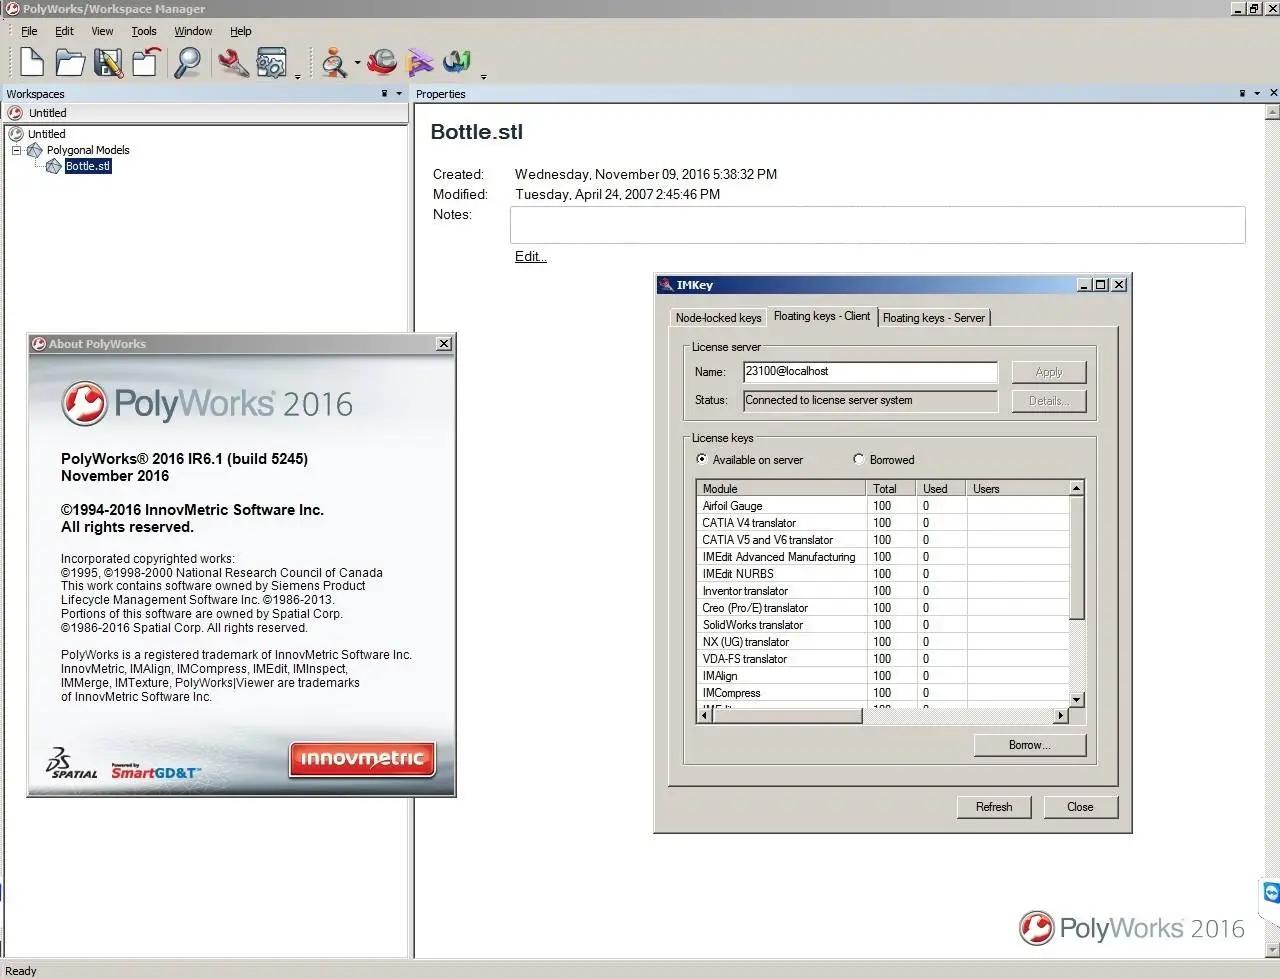
Task: Open the Tools menu
Action: coord(144,31)
